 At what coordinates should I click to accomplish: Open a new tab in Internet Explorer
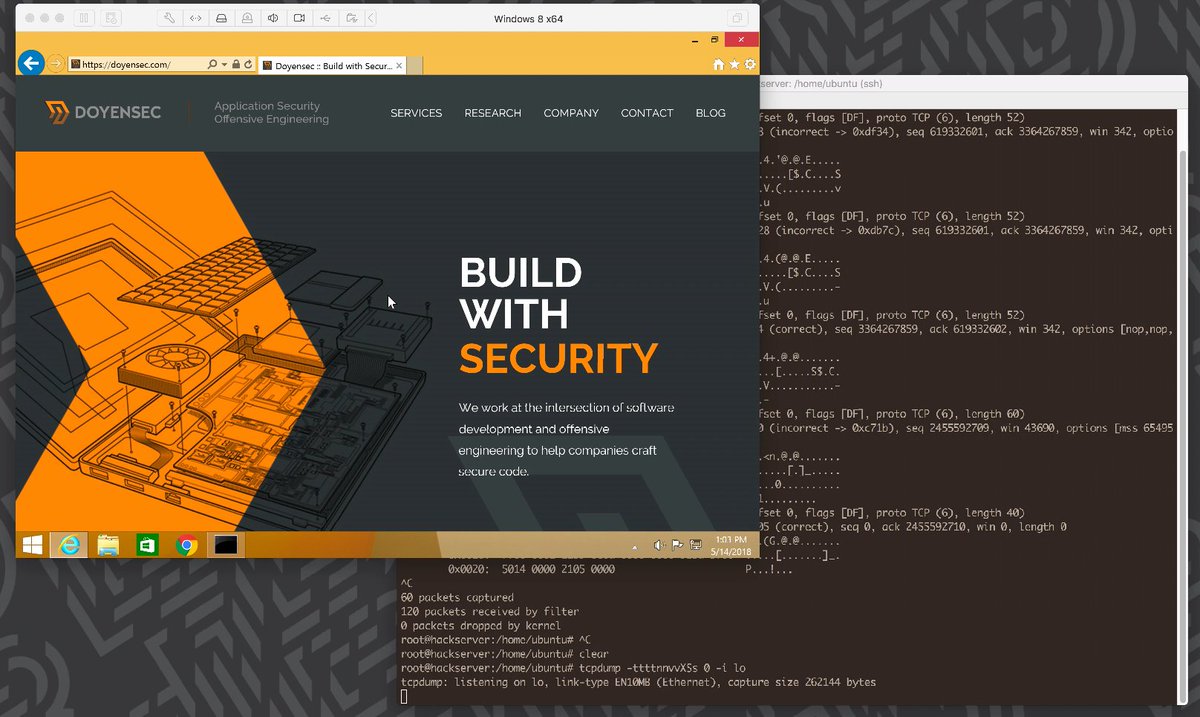coord(414,65)
